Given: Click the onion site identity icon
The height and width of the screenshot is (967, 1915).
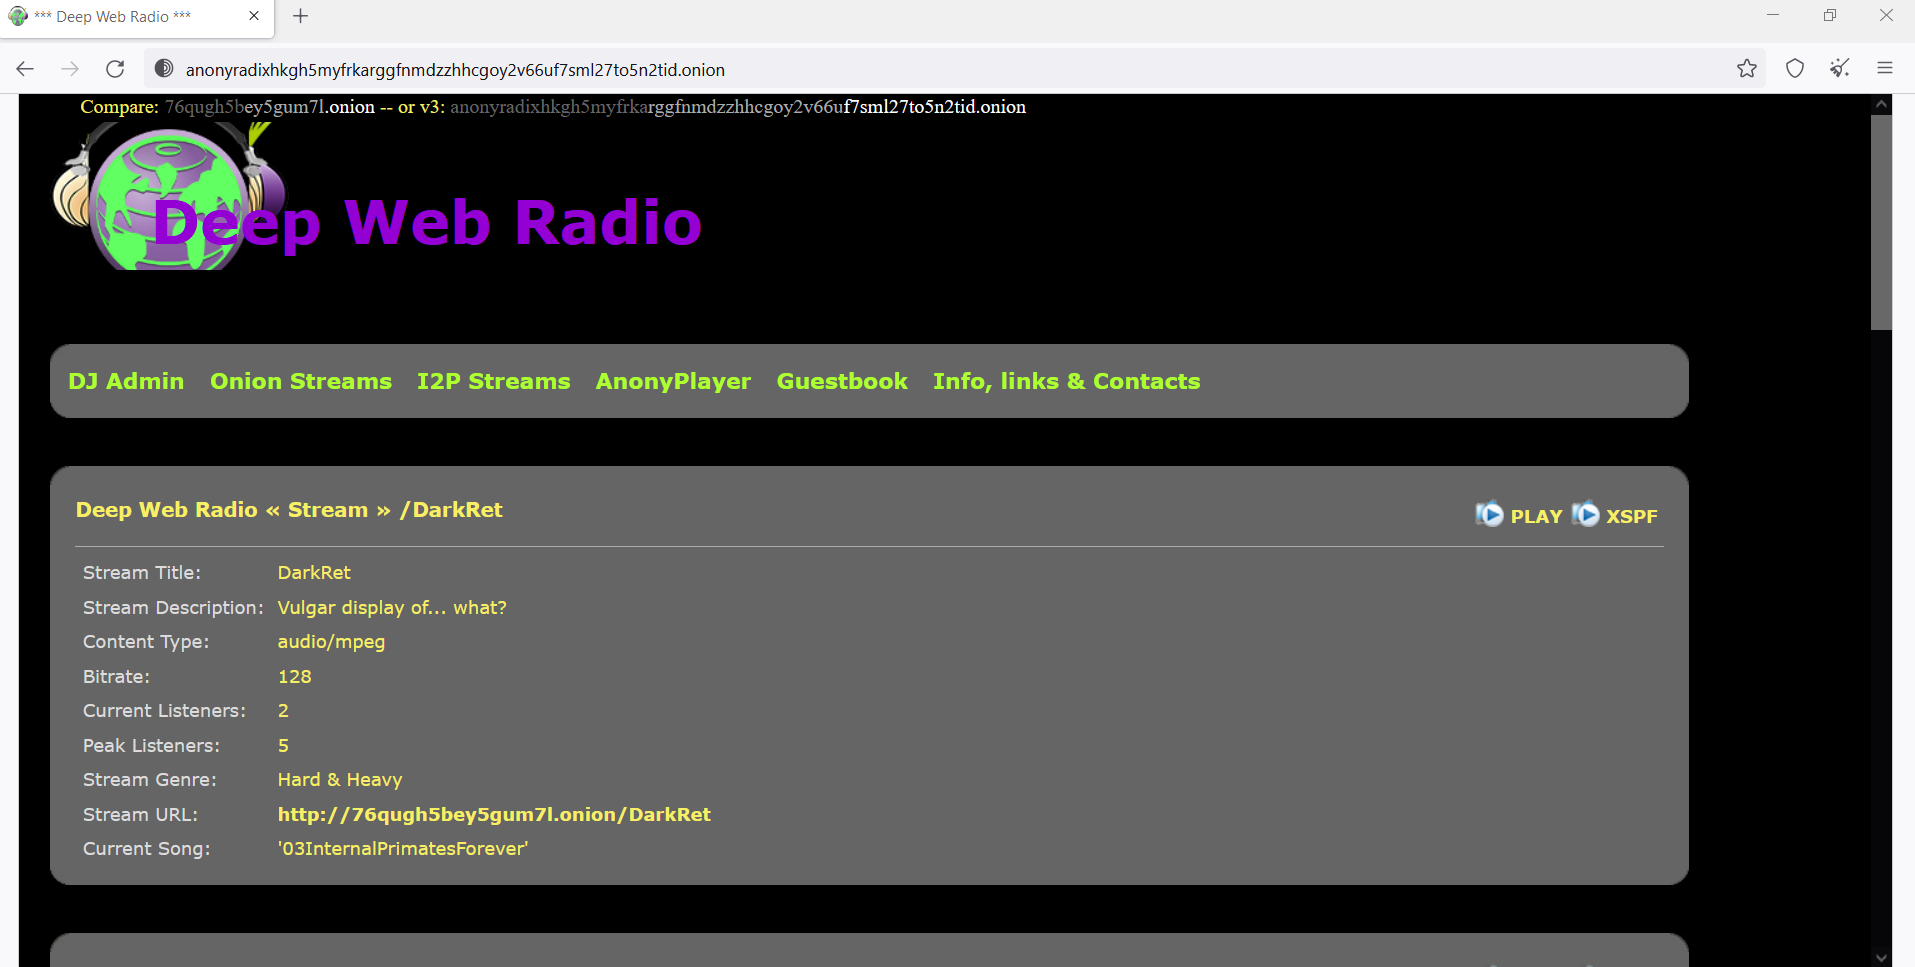Looking at the screenshot, I should tap(164, 69).
